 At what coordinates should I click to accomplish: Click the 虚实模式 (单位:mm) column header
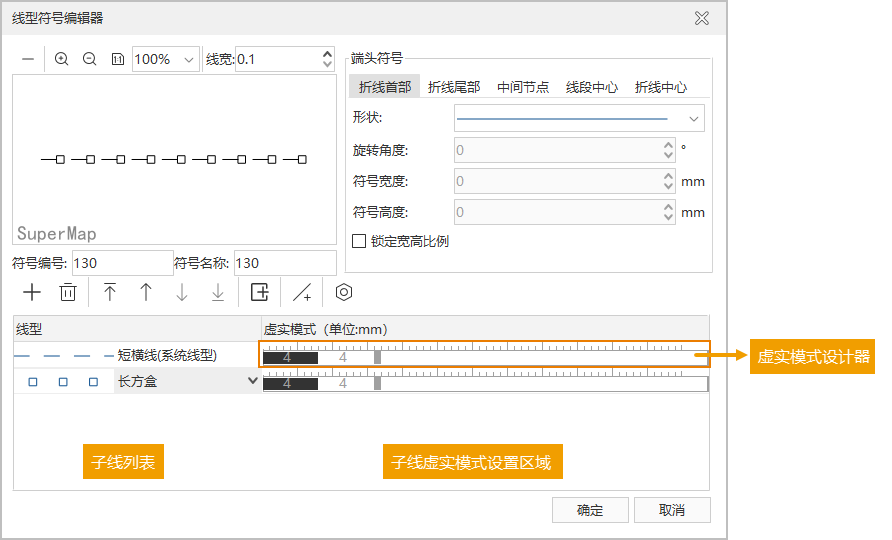485,329
